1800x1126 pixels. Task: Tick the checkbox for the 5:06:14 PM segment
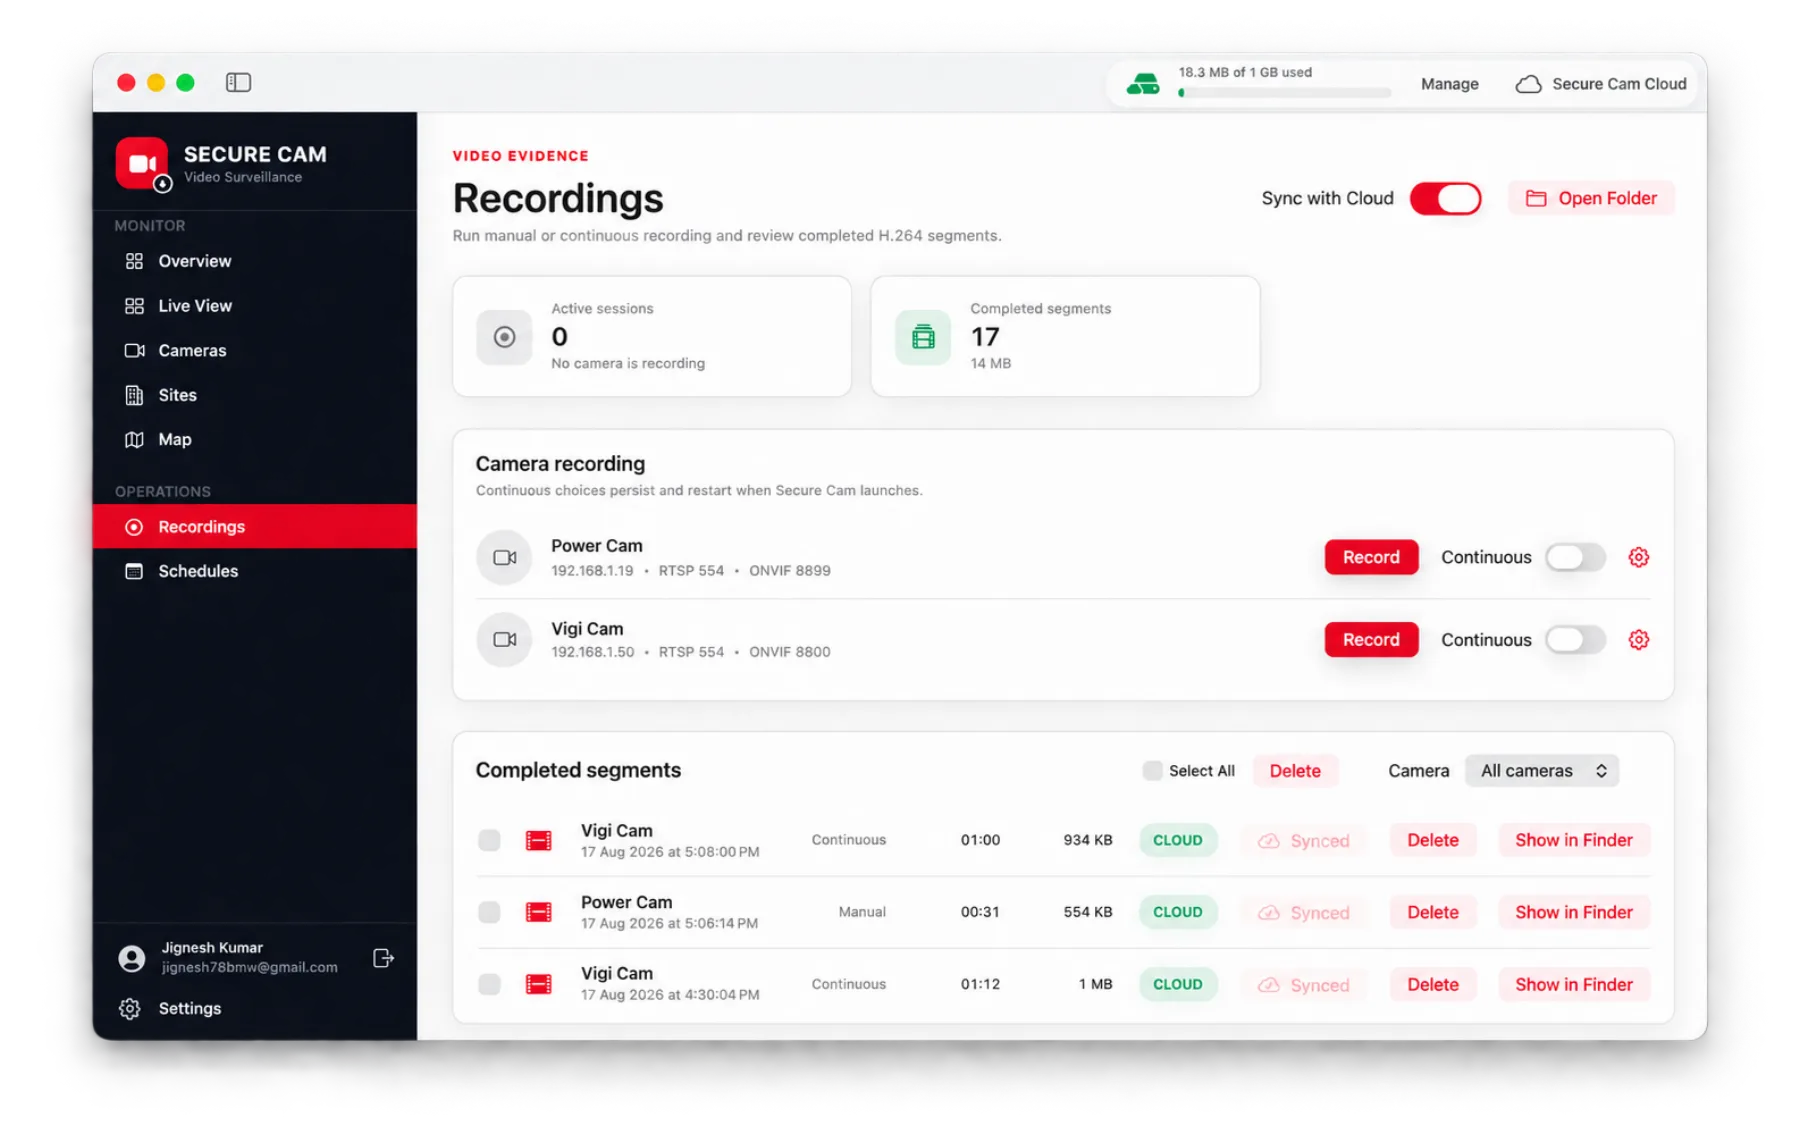489,912
